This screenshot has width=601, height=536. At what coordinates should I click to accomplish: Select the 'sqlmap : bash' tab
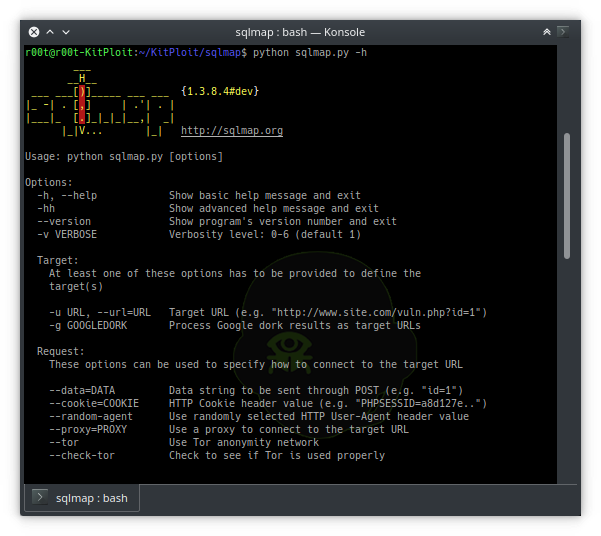(82, 498)
